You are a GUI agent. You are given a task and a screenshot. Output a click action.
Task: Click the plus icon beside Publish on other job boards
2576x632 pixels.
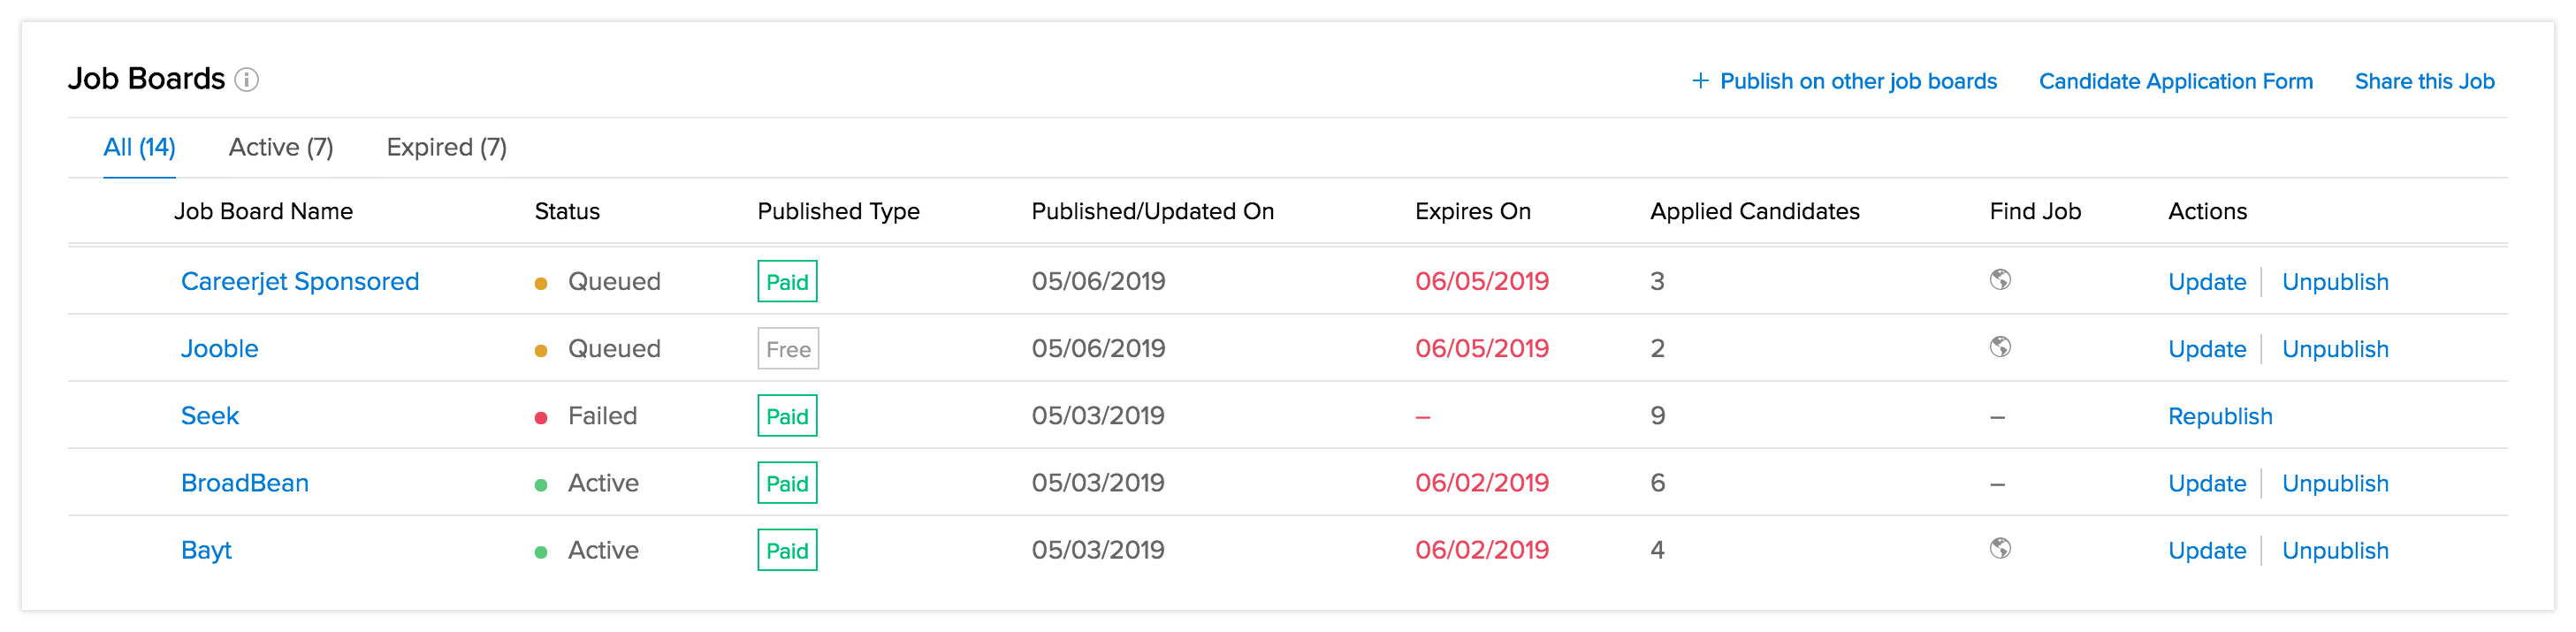tap(1700, 81)
